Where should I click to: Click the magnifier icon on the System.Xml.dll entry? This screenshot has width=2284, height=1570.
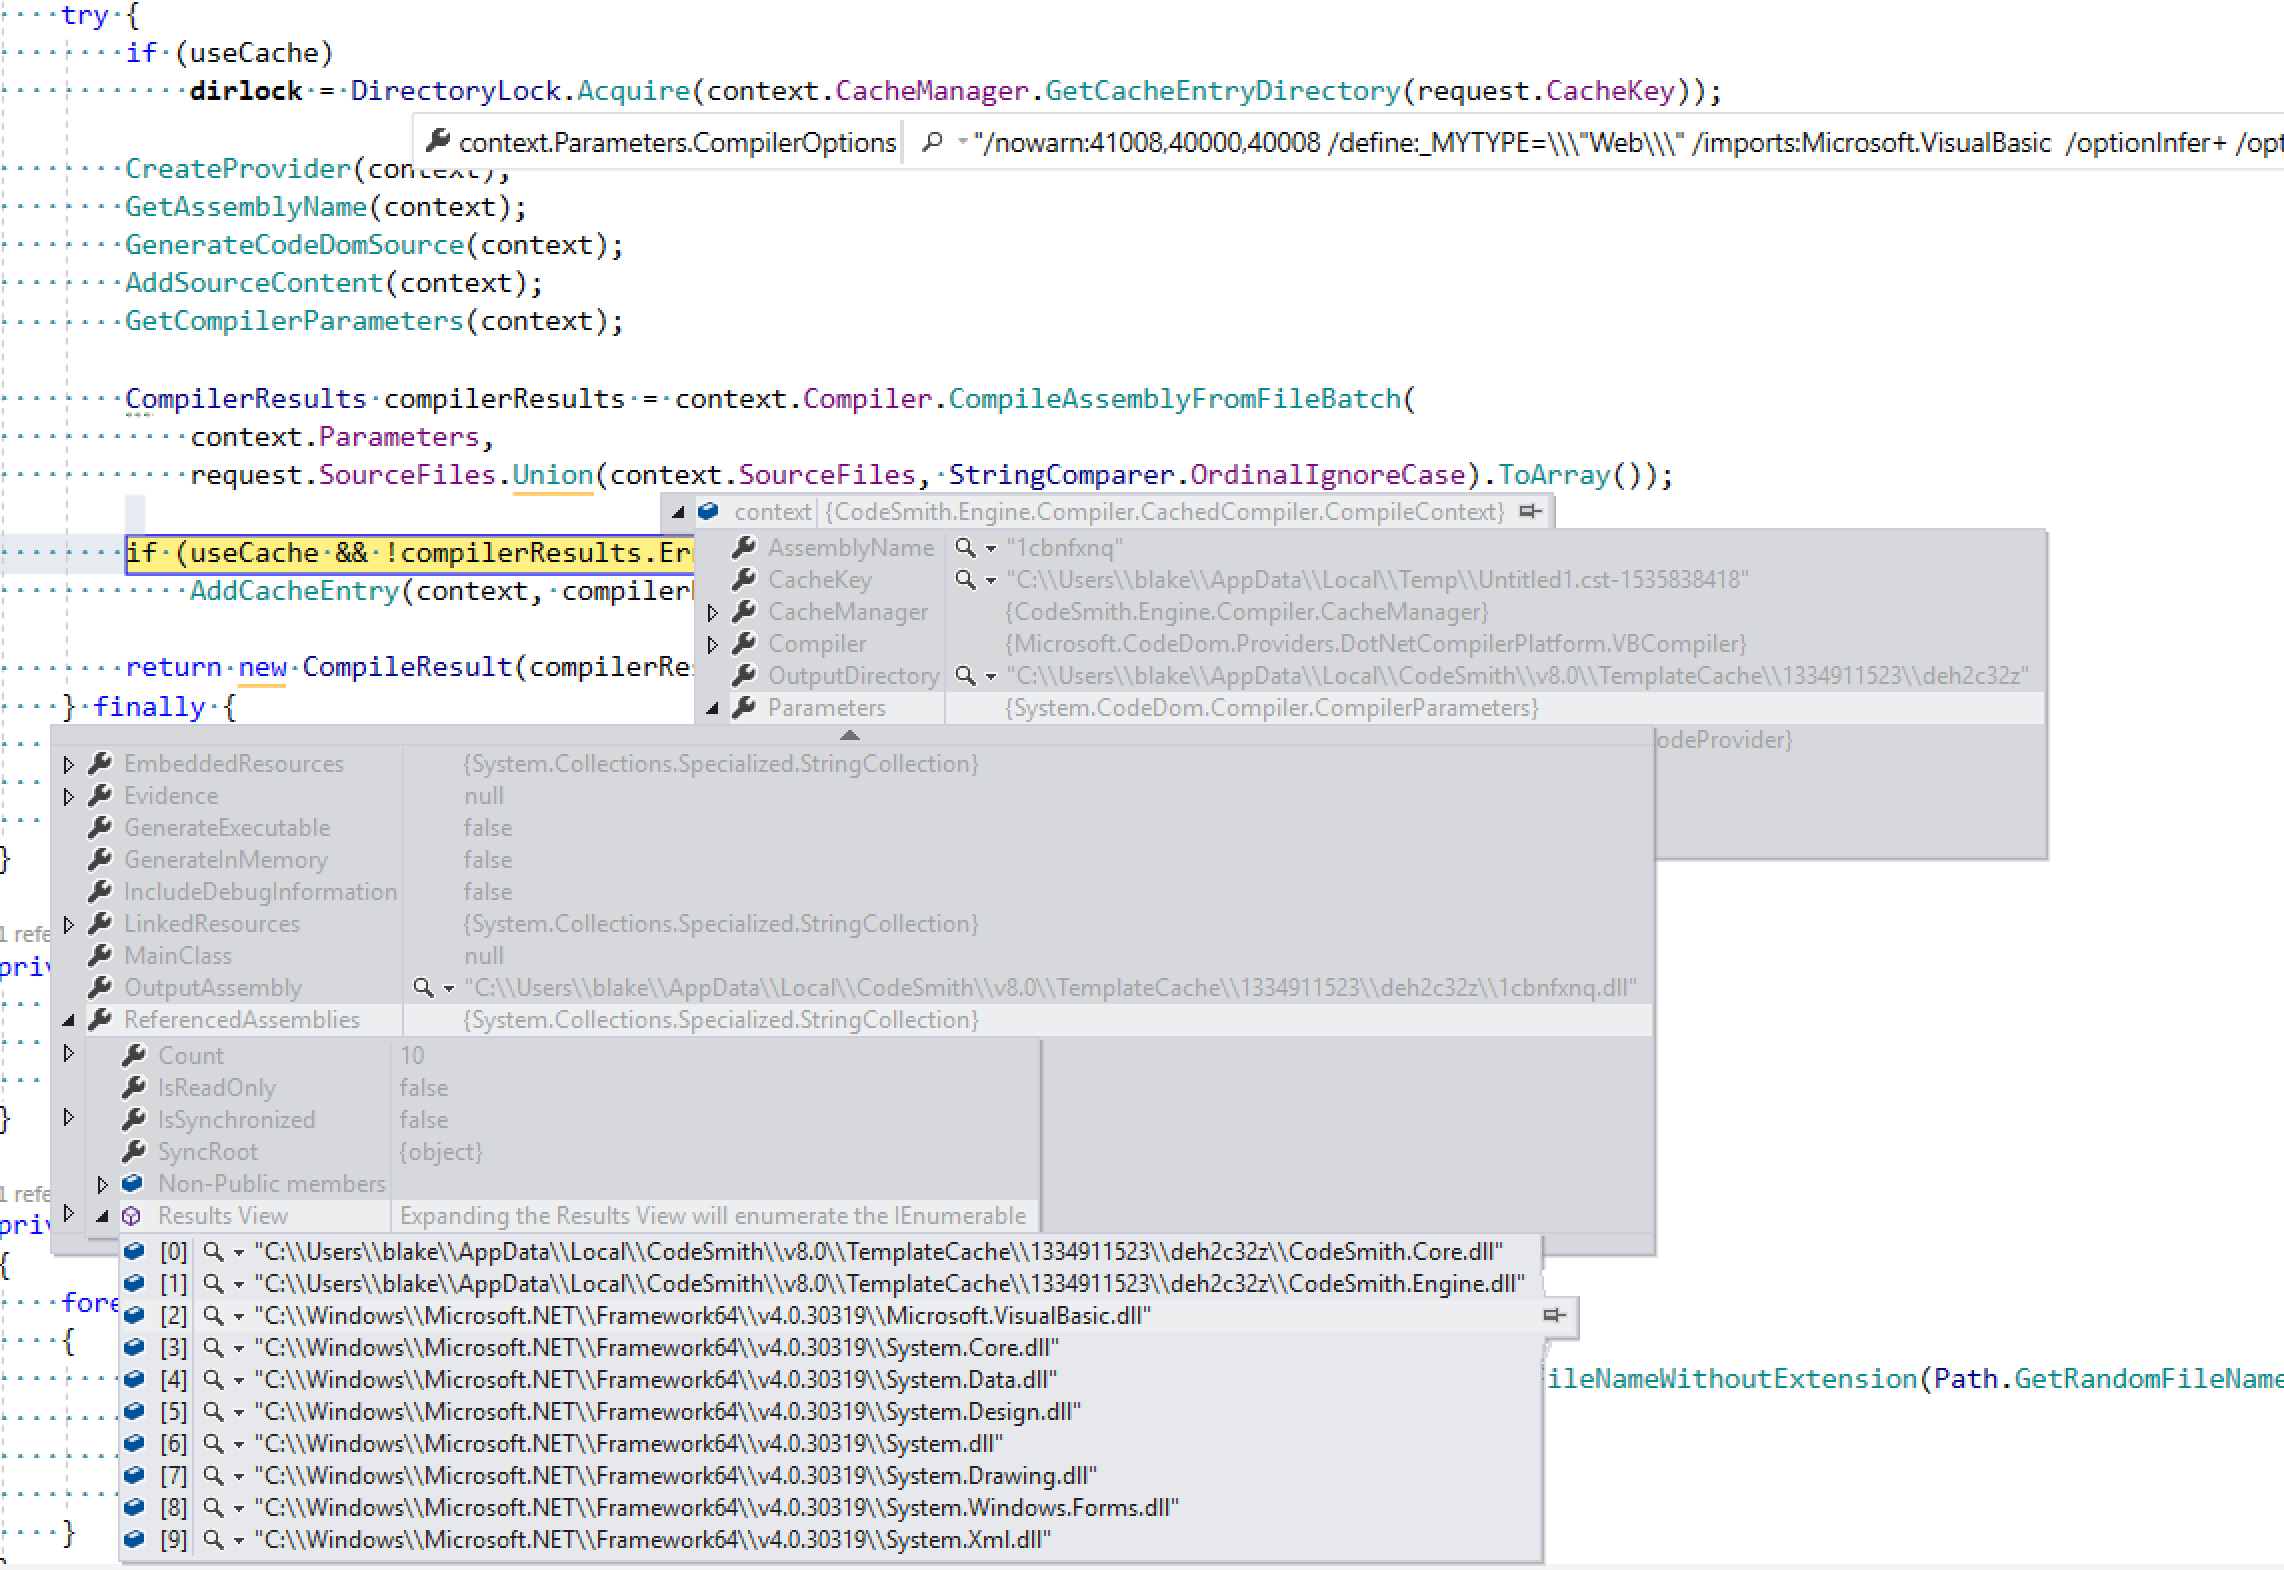(x=213, y=1539)
